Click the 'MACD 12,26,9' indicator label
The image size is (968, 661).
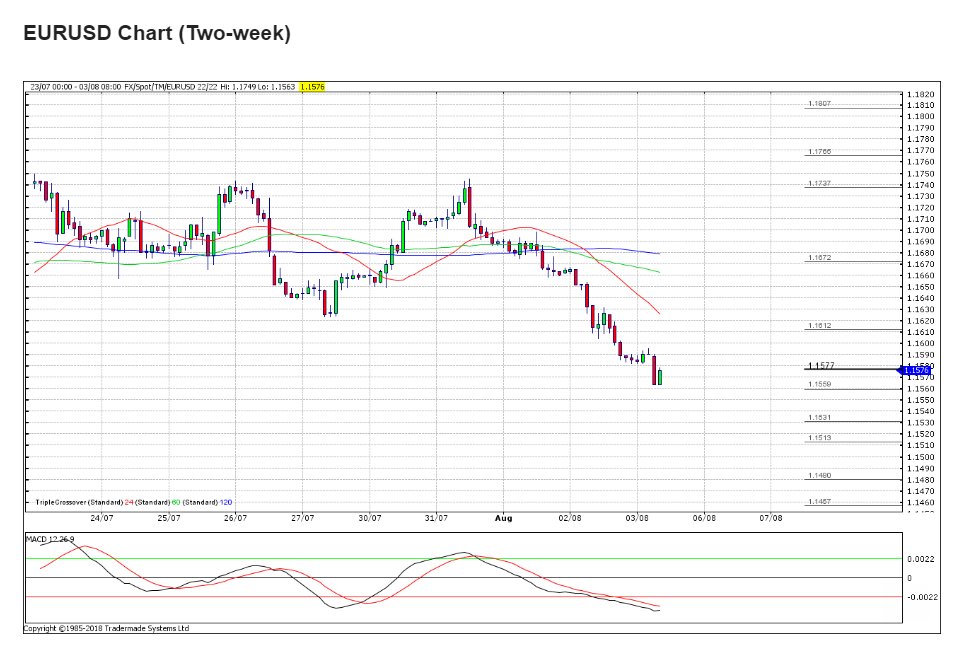click(50, 539)
